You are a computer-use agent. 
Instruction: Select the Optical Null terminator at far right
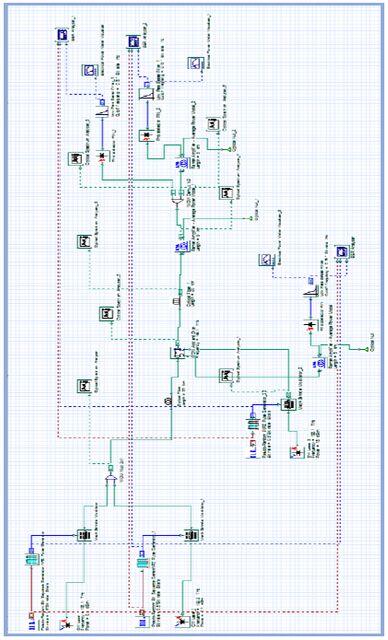(359, 349)
